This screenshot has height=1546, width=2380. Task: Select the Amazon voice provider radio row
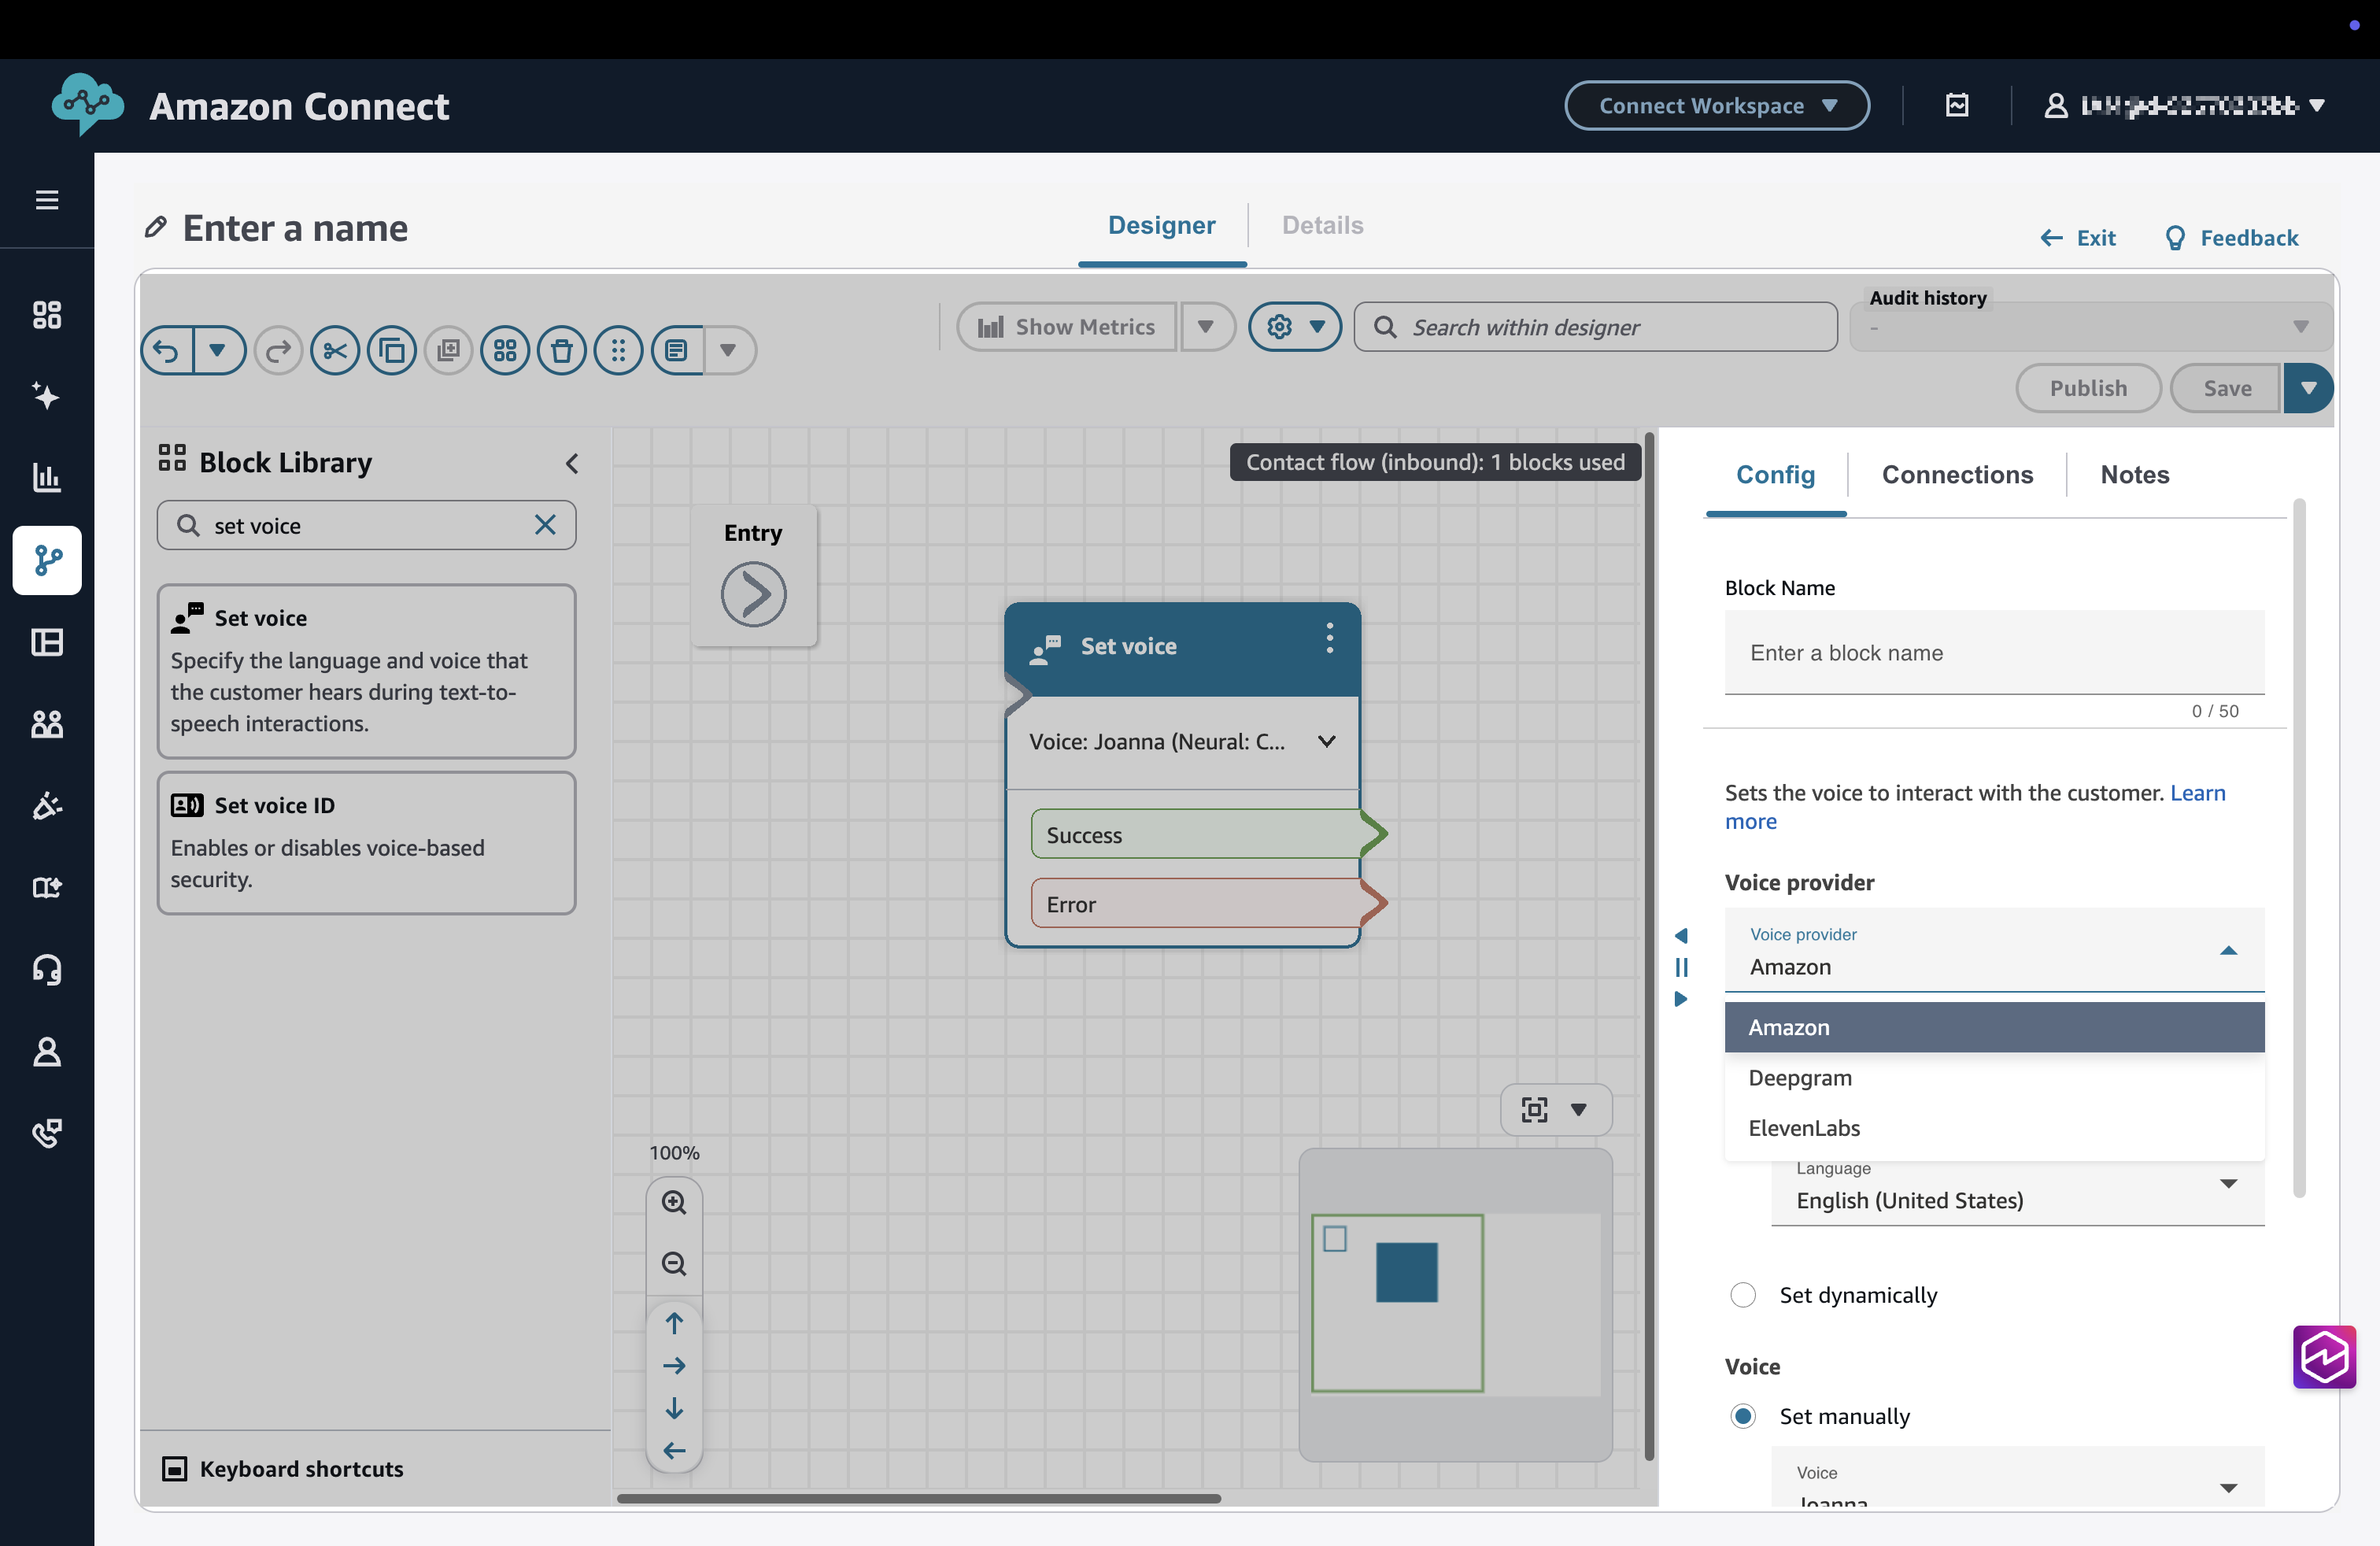pyautogui.click(x=1994, y=1027)
